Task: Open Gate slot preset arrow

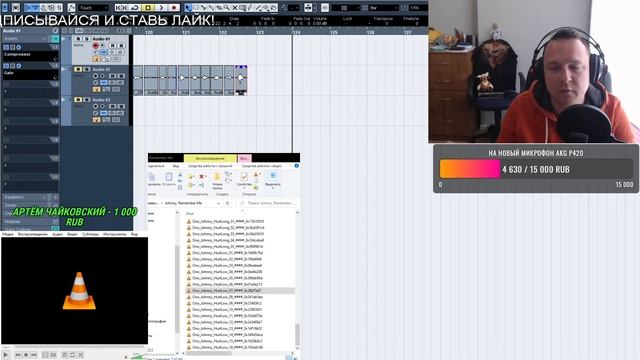Action: point(55,77)
